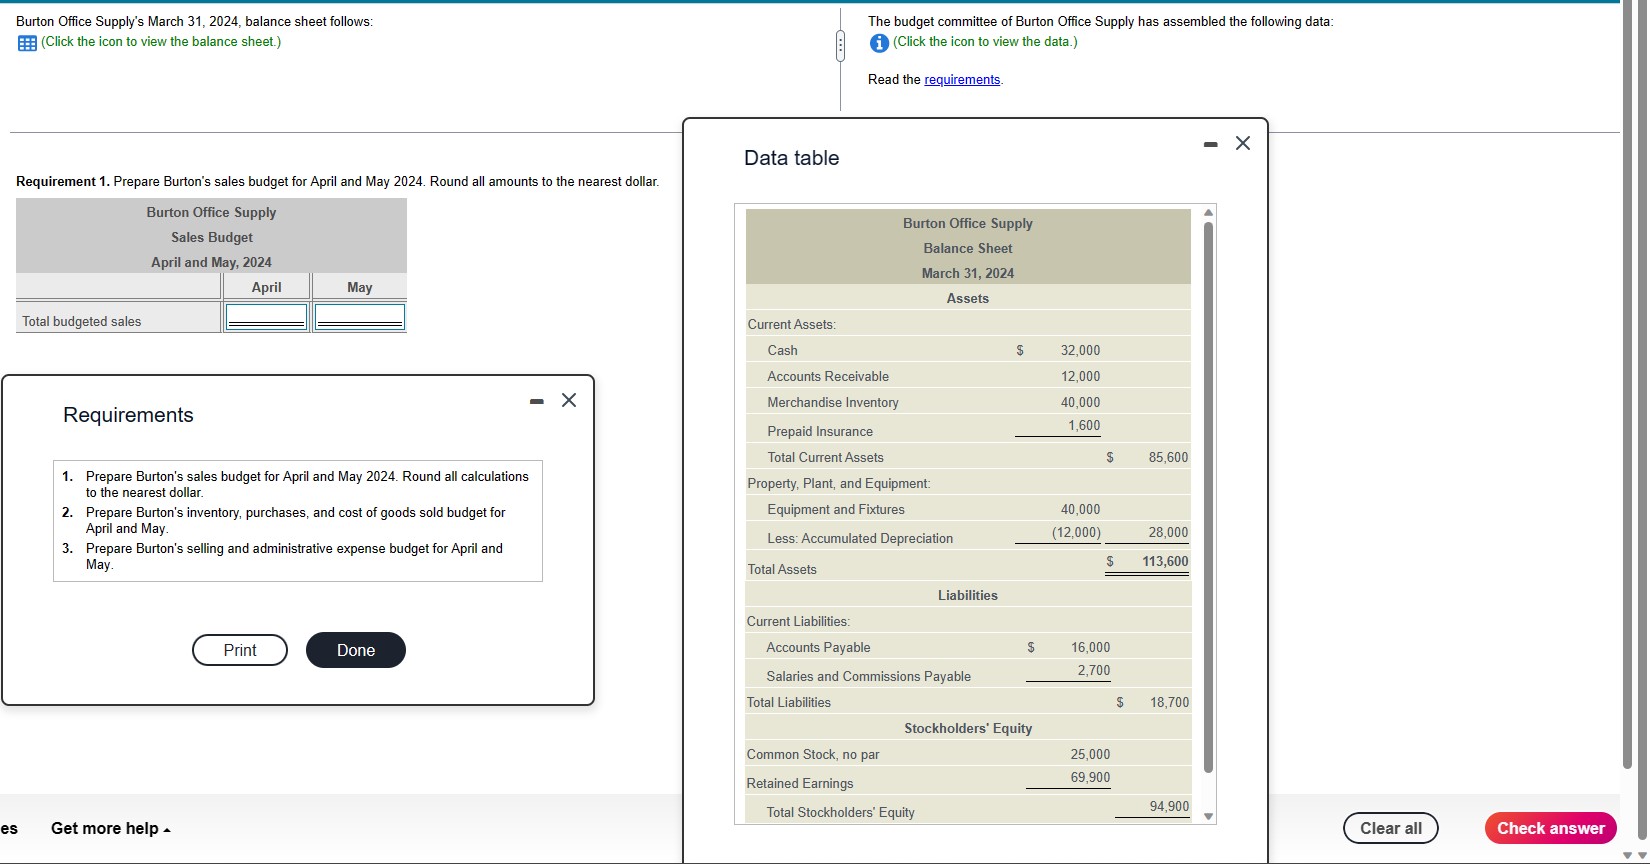This screenshot has height=864, width=1650.
Task: Select Accounts Receivable value 12,000
Action: pos(1080,376)
